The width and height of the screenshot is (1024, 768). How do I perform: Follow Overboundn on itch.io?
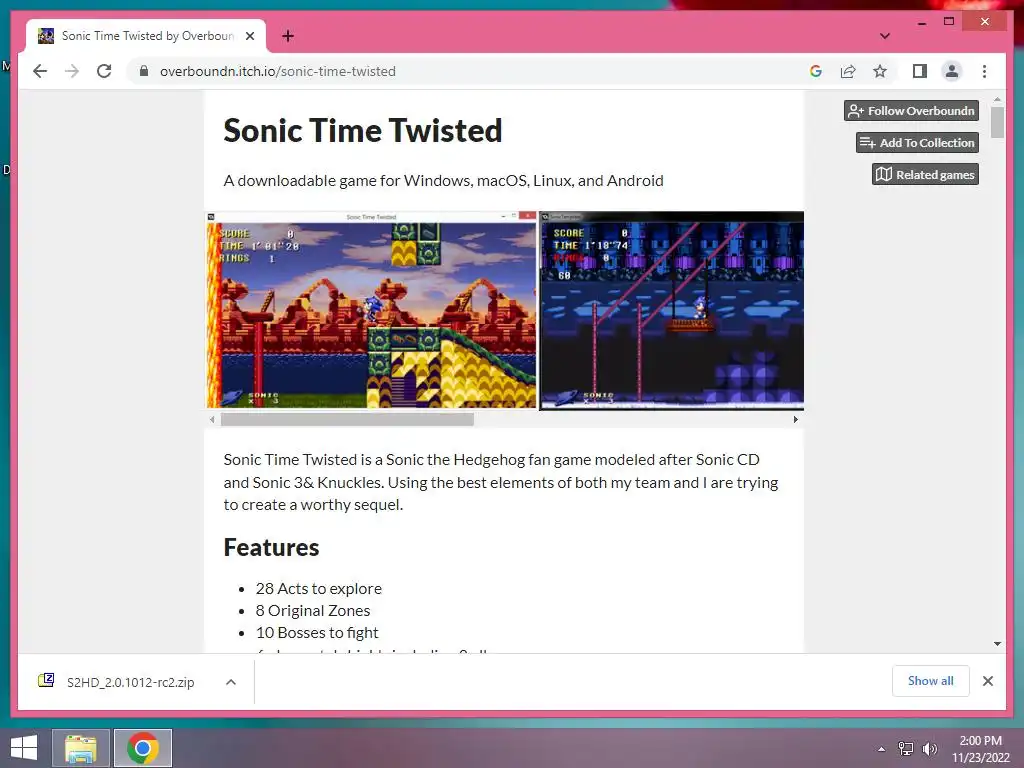[x=911, y=110]
